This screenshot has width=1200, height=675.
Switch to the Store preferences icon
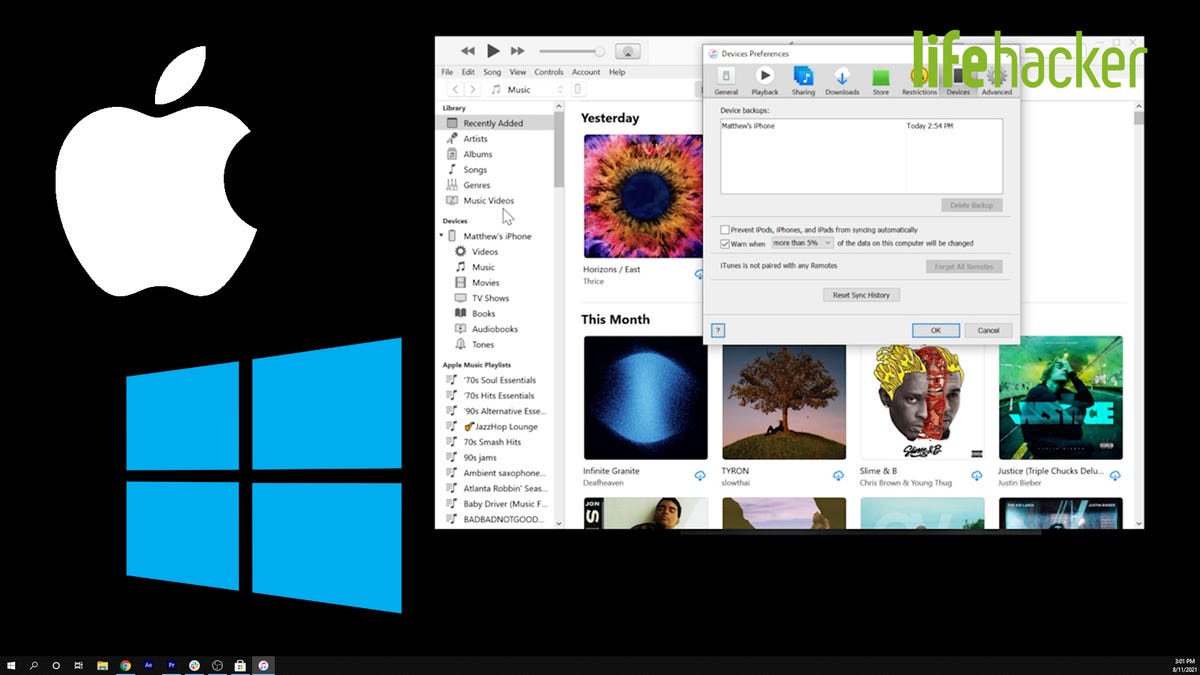pyautogui.click(x=880, y=77)
